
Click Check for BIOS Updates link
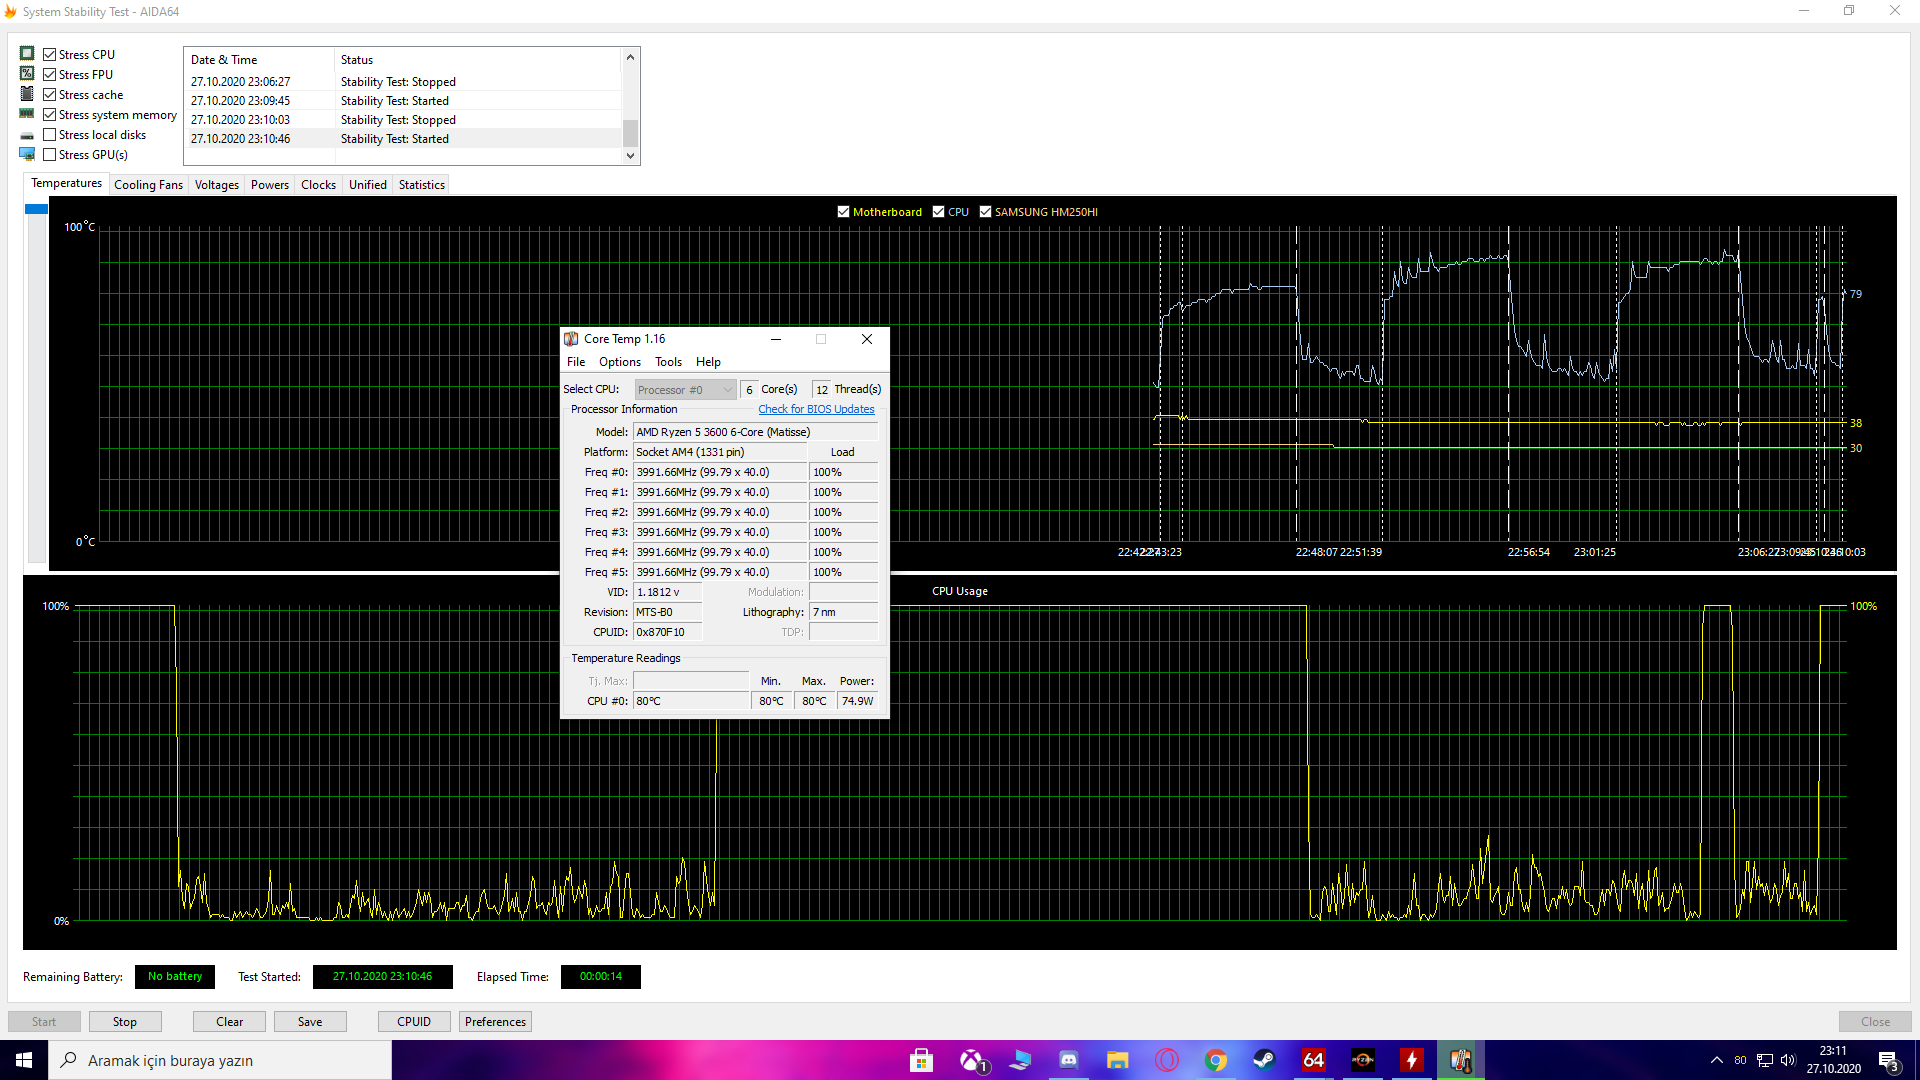point(815,409)
